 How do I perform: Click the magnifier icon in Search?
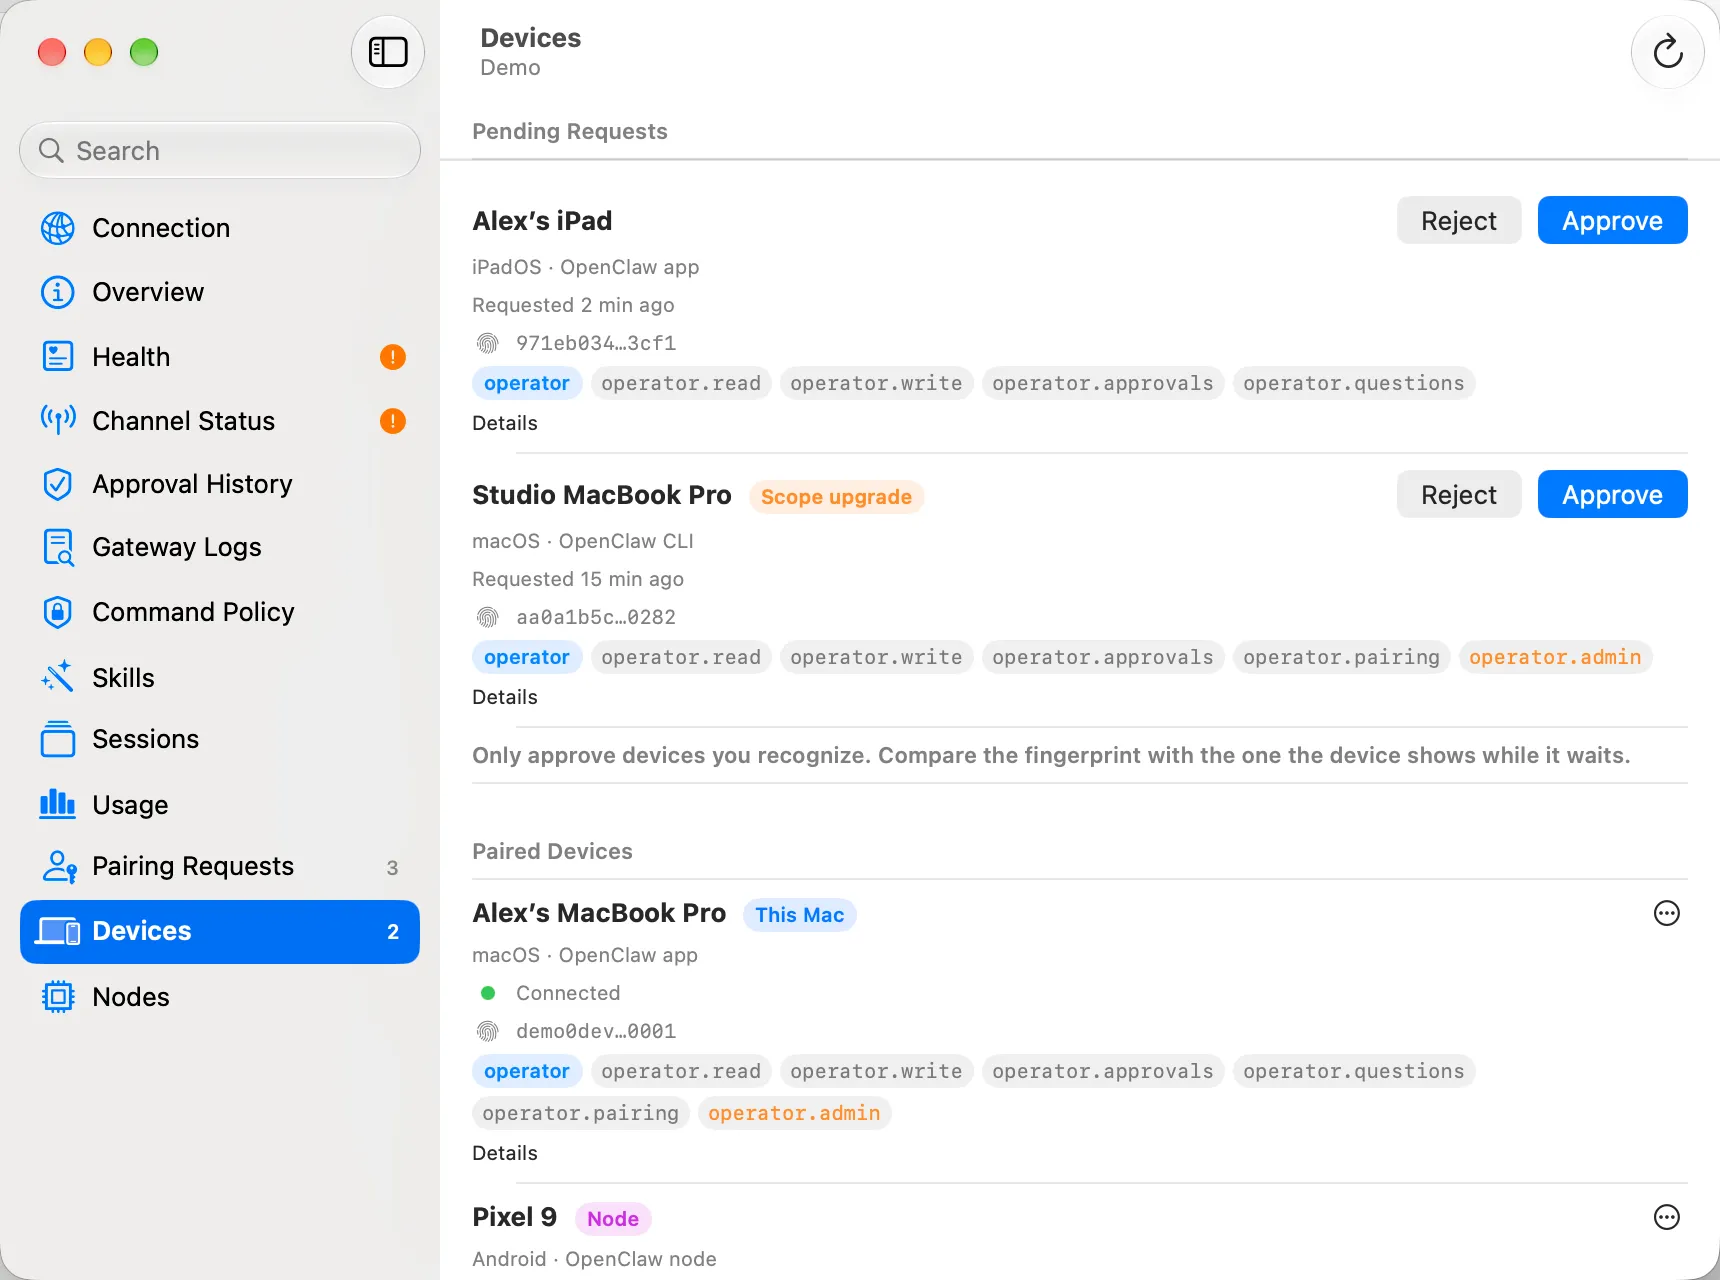51,150
